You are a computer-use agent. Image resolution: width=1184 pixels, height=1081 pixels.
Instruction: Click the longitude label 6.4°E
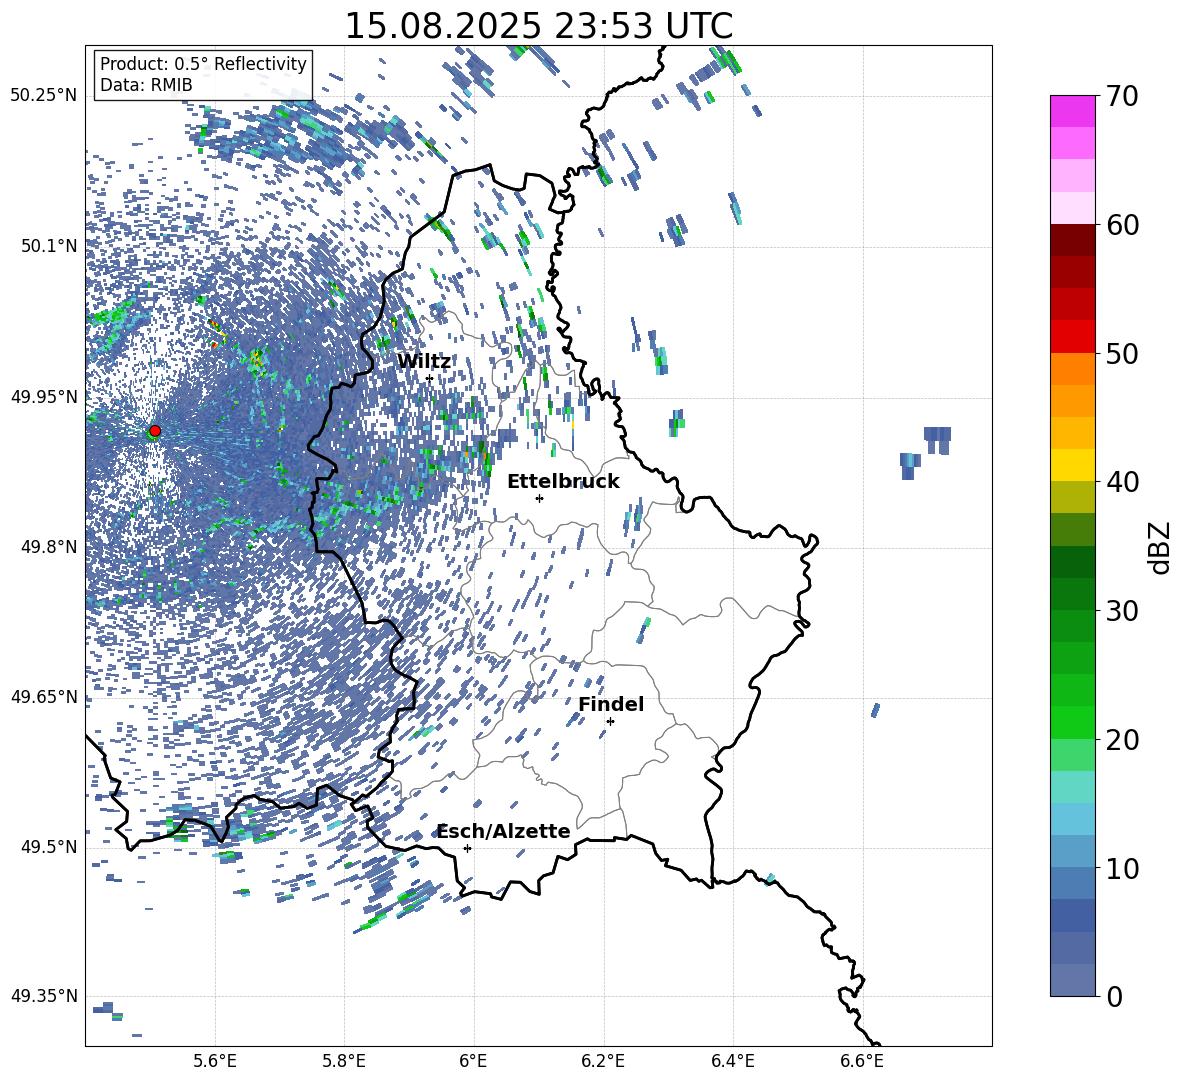pos(732,1061)
